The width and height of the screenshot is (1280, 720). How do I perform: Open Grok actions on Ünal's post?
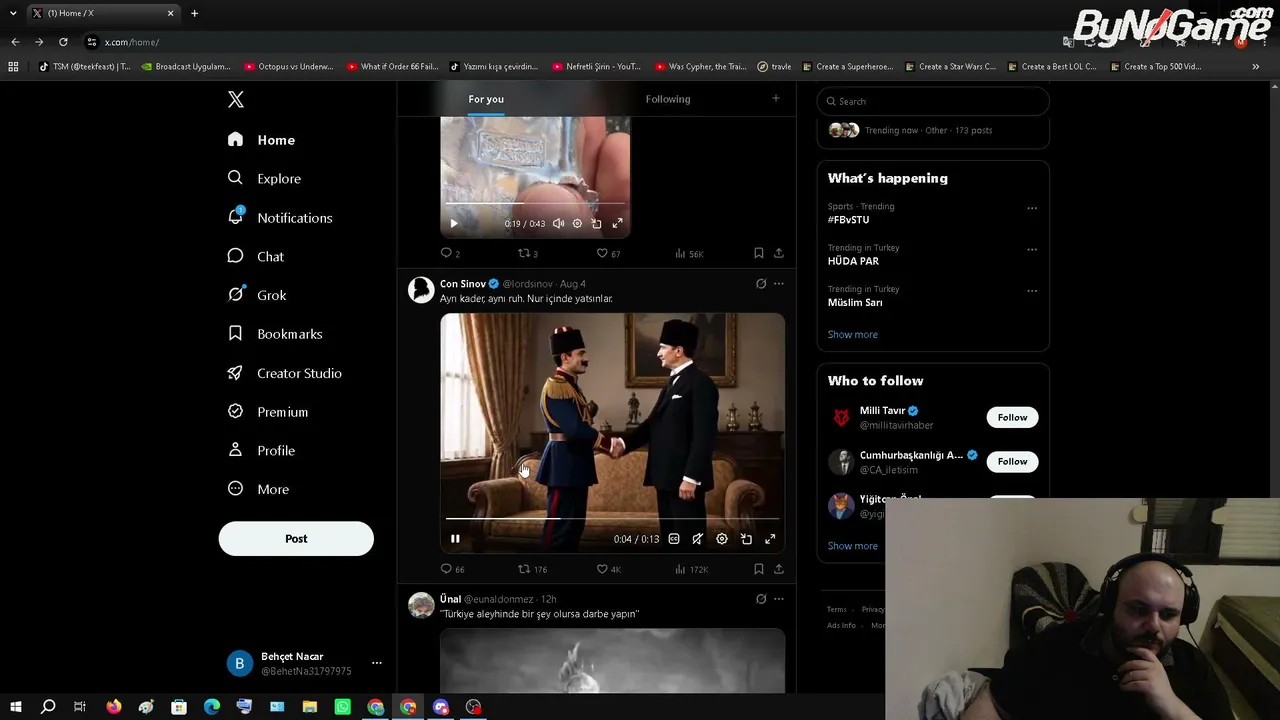[761, 599]
